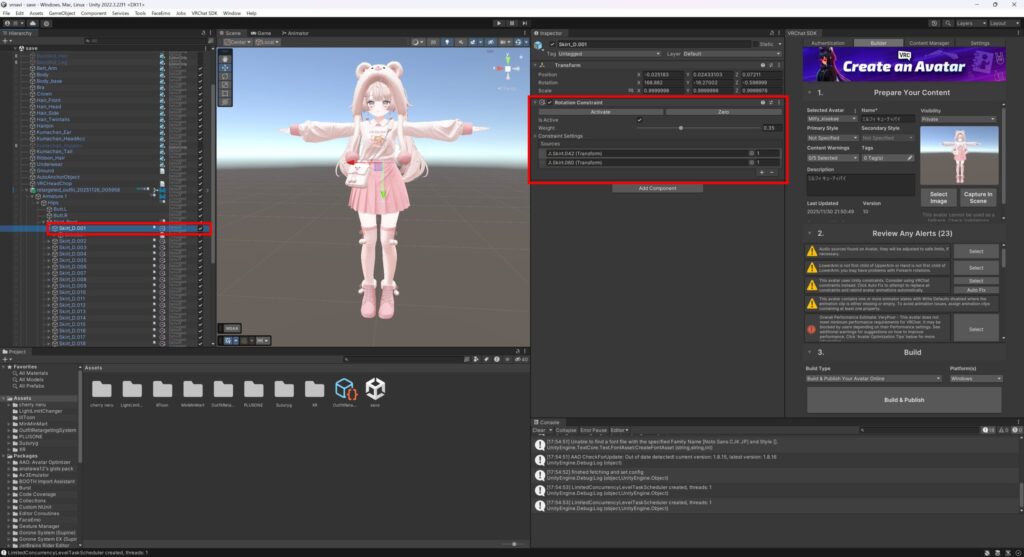Image resolution: width=1024 pixels, height=557 pixels.
Task: Click the plus button under constraint Sources
Action: coord(760,172)
